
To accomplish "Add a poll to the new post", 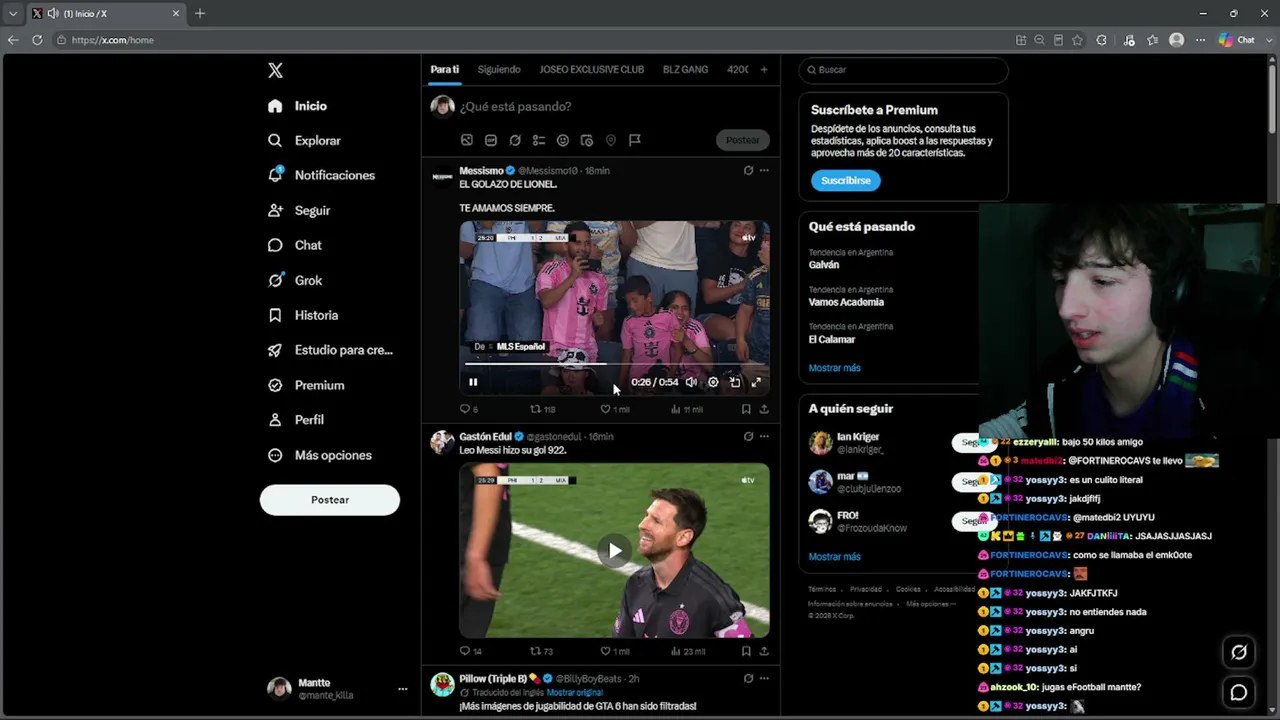I will tap(539, 141).
